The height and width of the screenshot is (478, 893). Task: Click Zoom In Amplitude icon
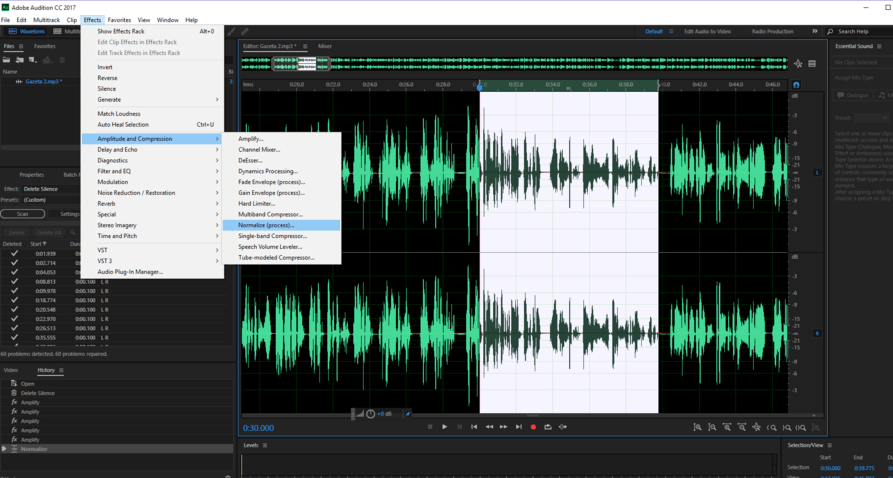697,427
